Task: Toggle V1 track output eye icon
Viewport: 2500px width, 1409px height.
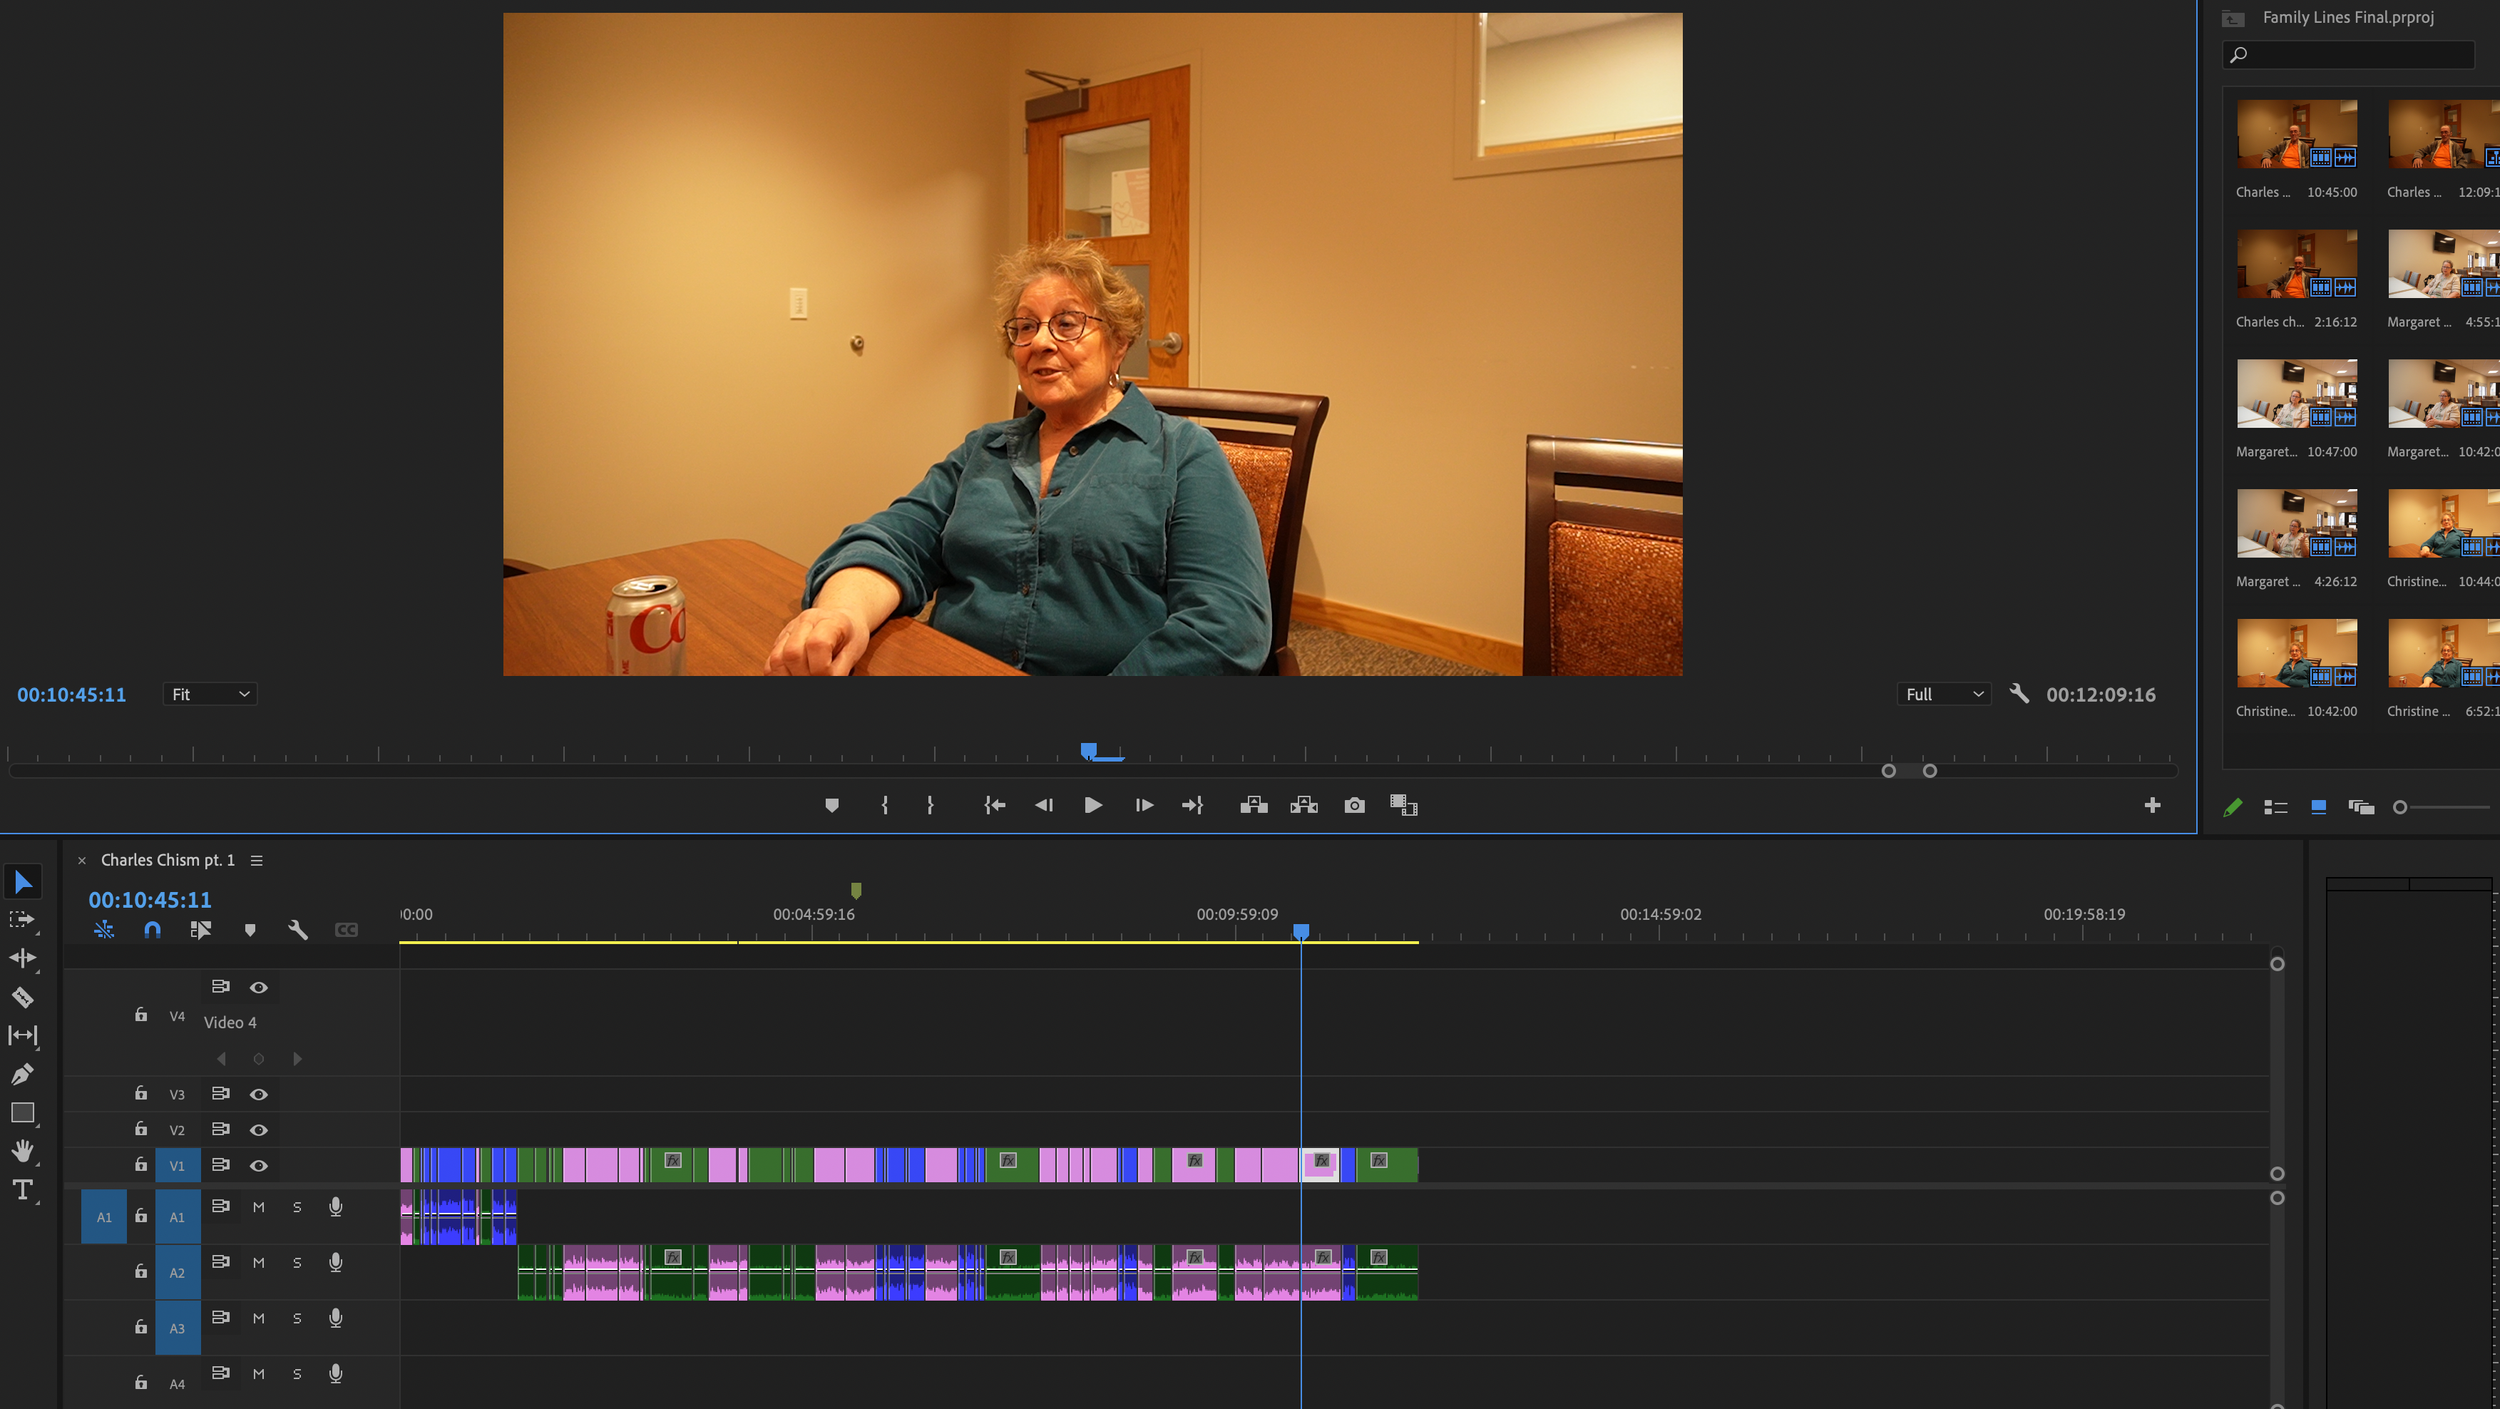Action: (259, 1166)
